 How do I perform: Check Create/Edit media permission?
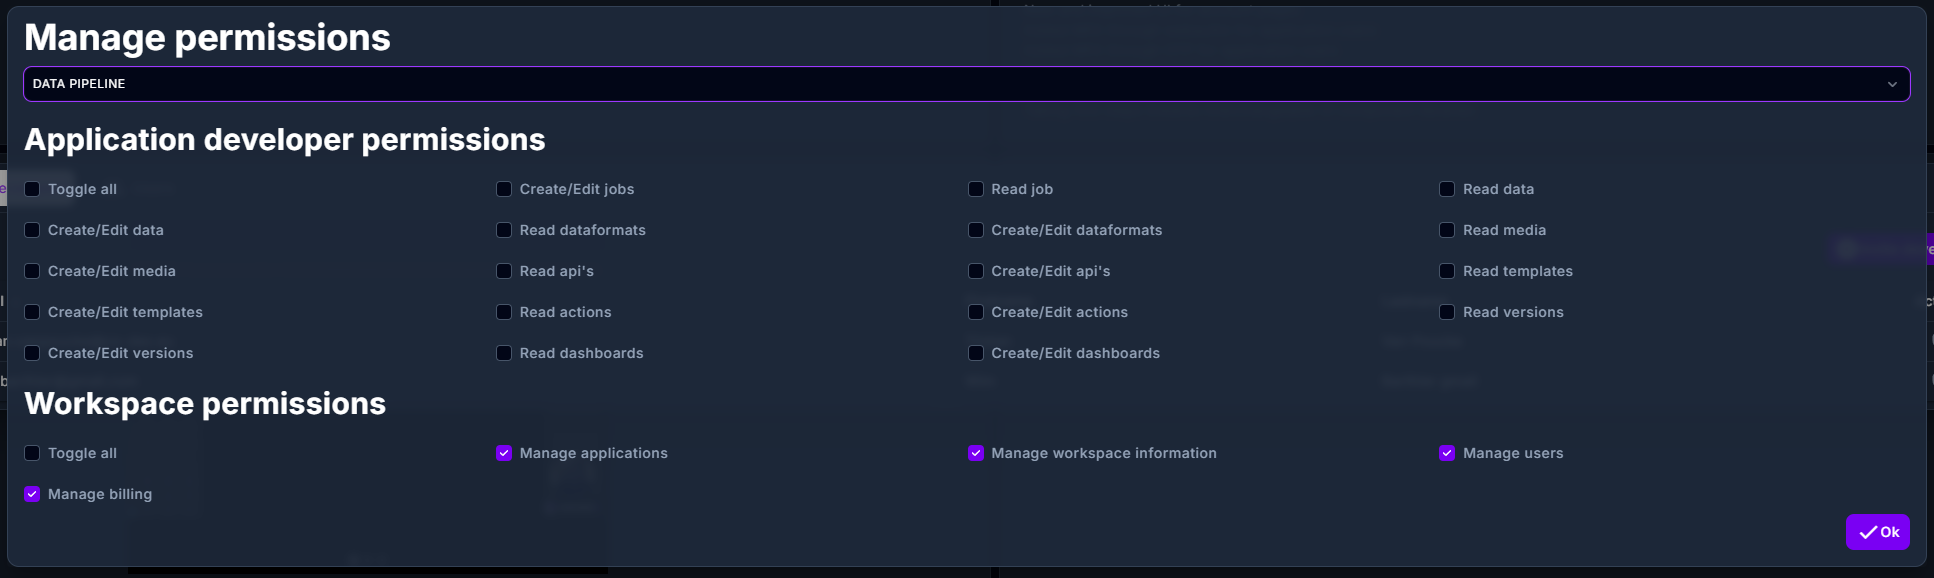point(32,271)
